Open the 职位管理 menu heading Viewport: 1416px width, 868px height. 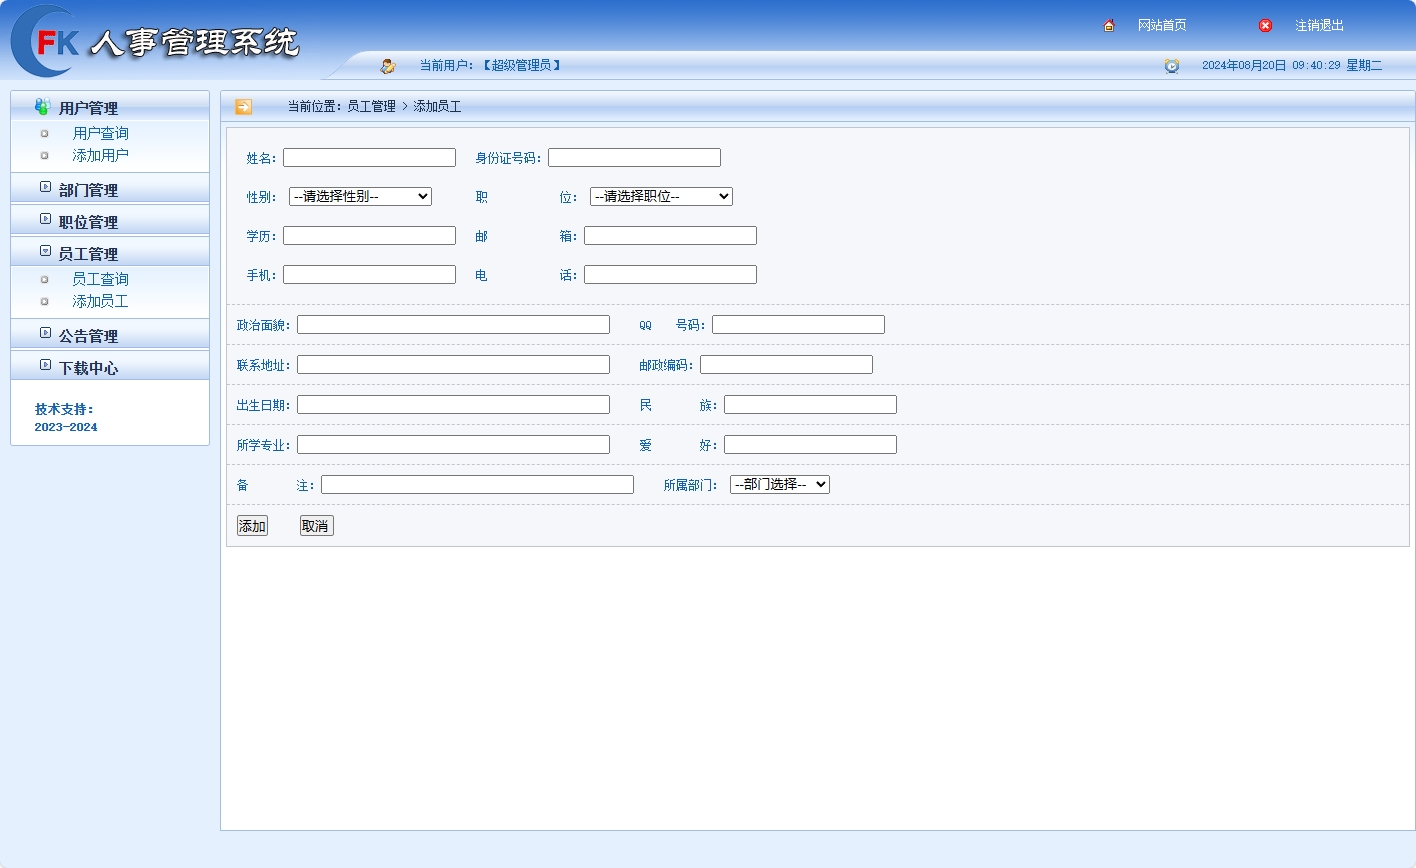click(x=88, y=222)
